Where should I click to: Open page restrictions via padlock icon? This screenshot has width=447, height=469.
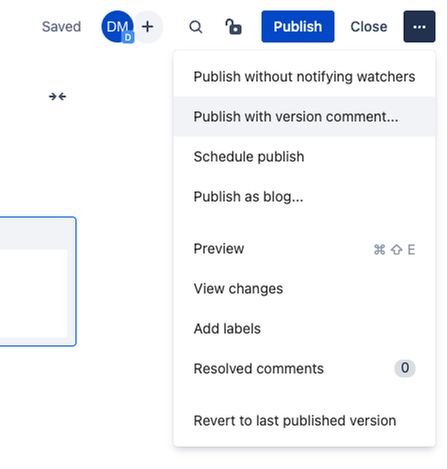[233, 27]
